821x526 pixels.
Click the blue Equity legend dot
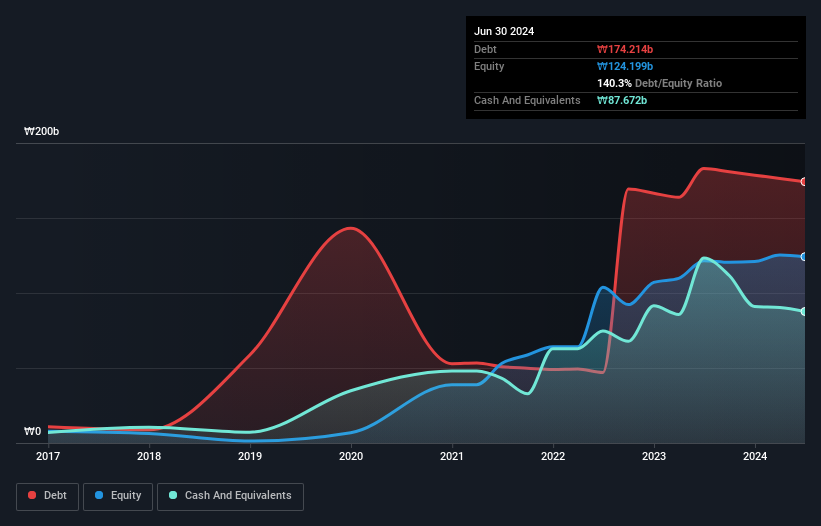click(x=99, y=495)
